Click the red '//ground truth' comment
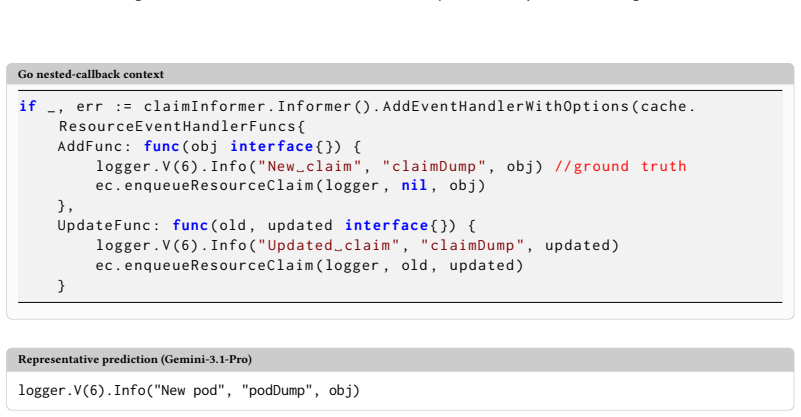The height and width of the screenshot is (417, 801). (x=621, y=166)
